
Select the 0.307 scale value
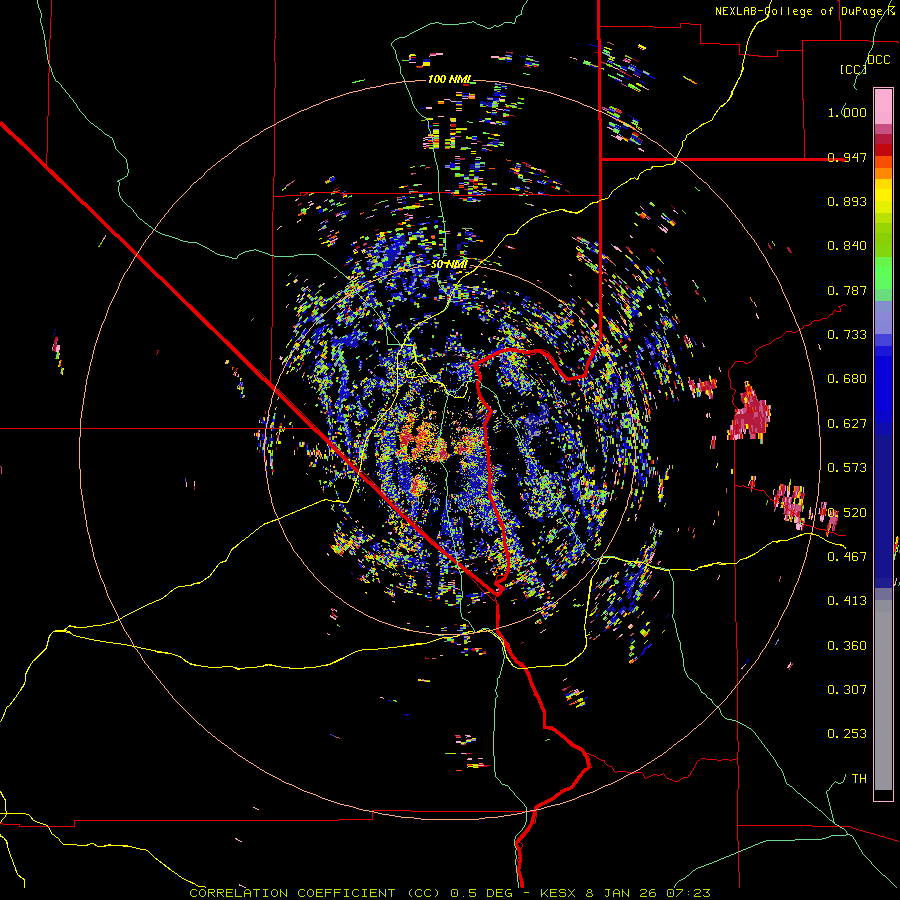pyautogui.click(x=847, y=689)
